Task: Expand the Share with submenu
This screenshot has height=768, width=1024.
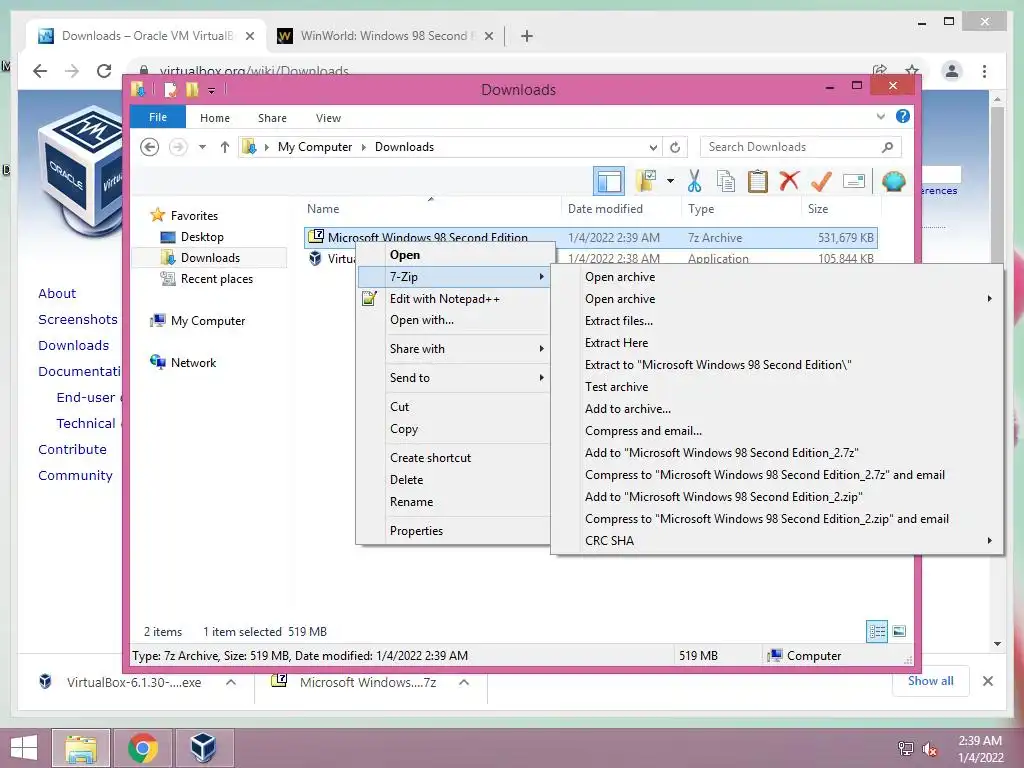Action: pos(455,349)
